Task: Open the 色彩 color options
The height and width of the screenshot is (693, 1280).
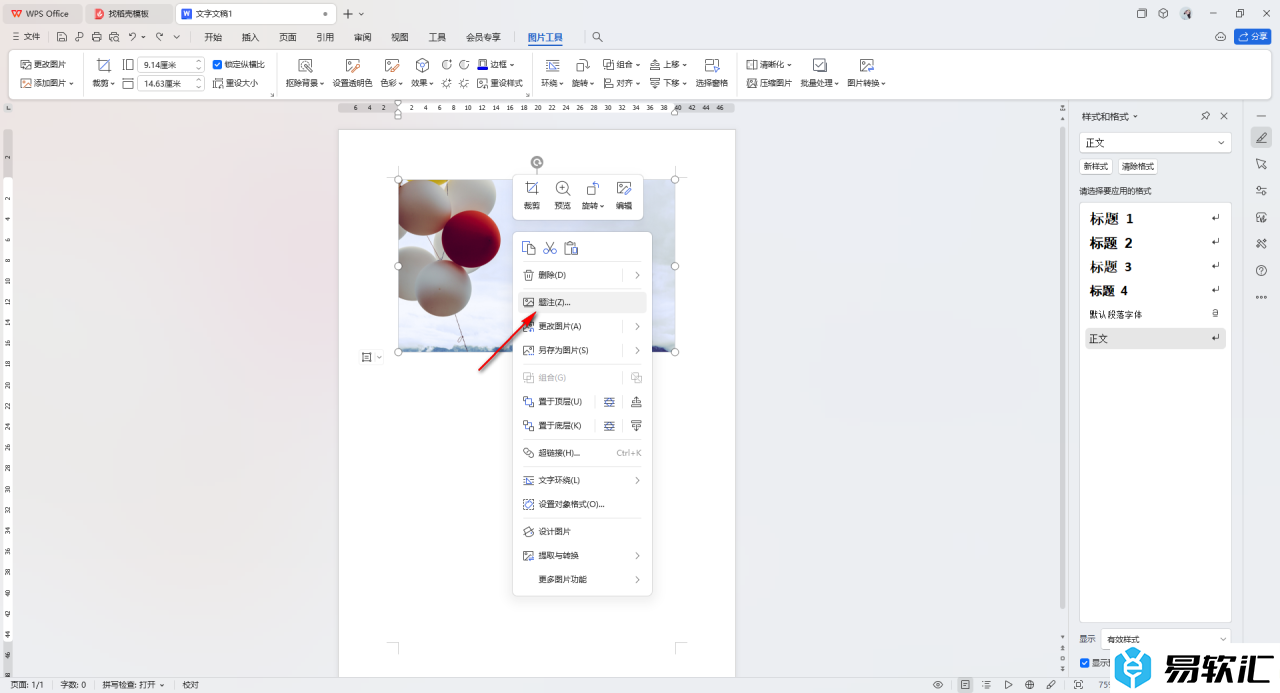Action: 393,73
